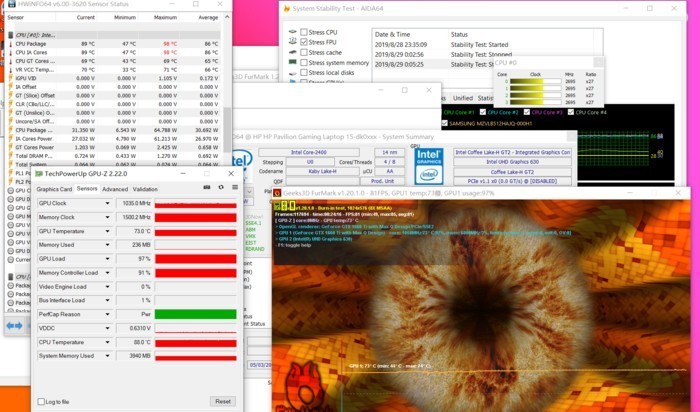The image size is (700, 412).
Task: Click the thermometer icon beside CPU Package
Action: (11, 44)
